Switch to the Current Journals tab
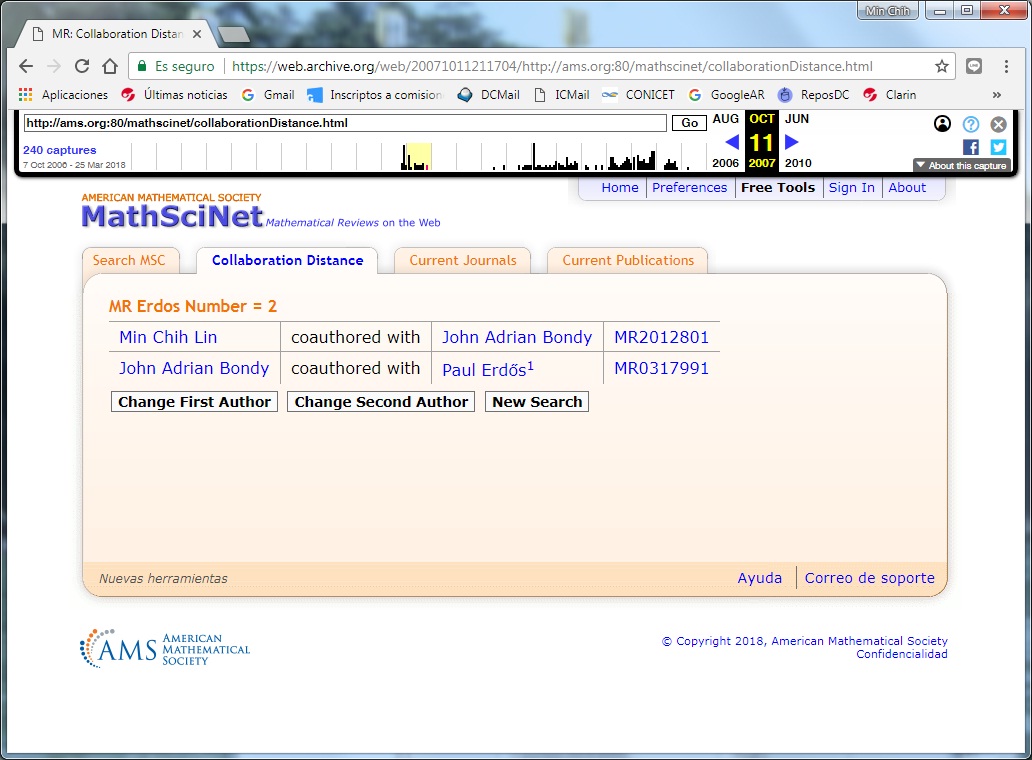Screen dimensions: 1032x760 [x=463, y=260]
